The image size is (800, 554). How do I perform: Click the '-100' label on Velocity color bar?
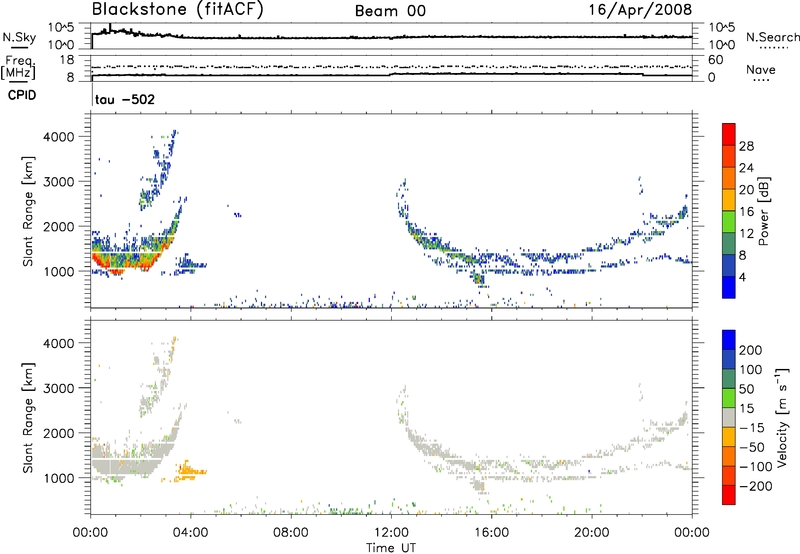coord(755,467)
